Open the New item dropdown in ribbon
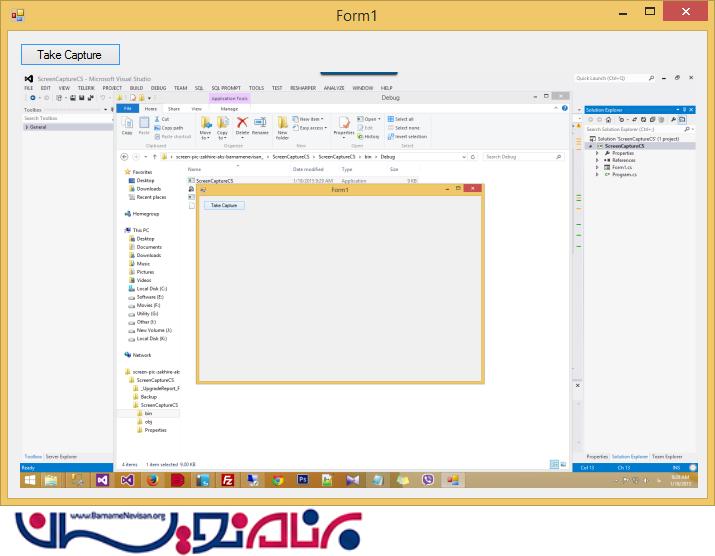 (310, 119)
